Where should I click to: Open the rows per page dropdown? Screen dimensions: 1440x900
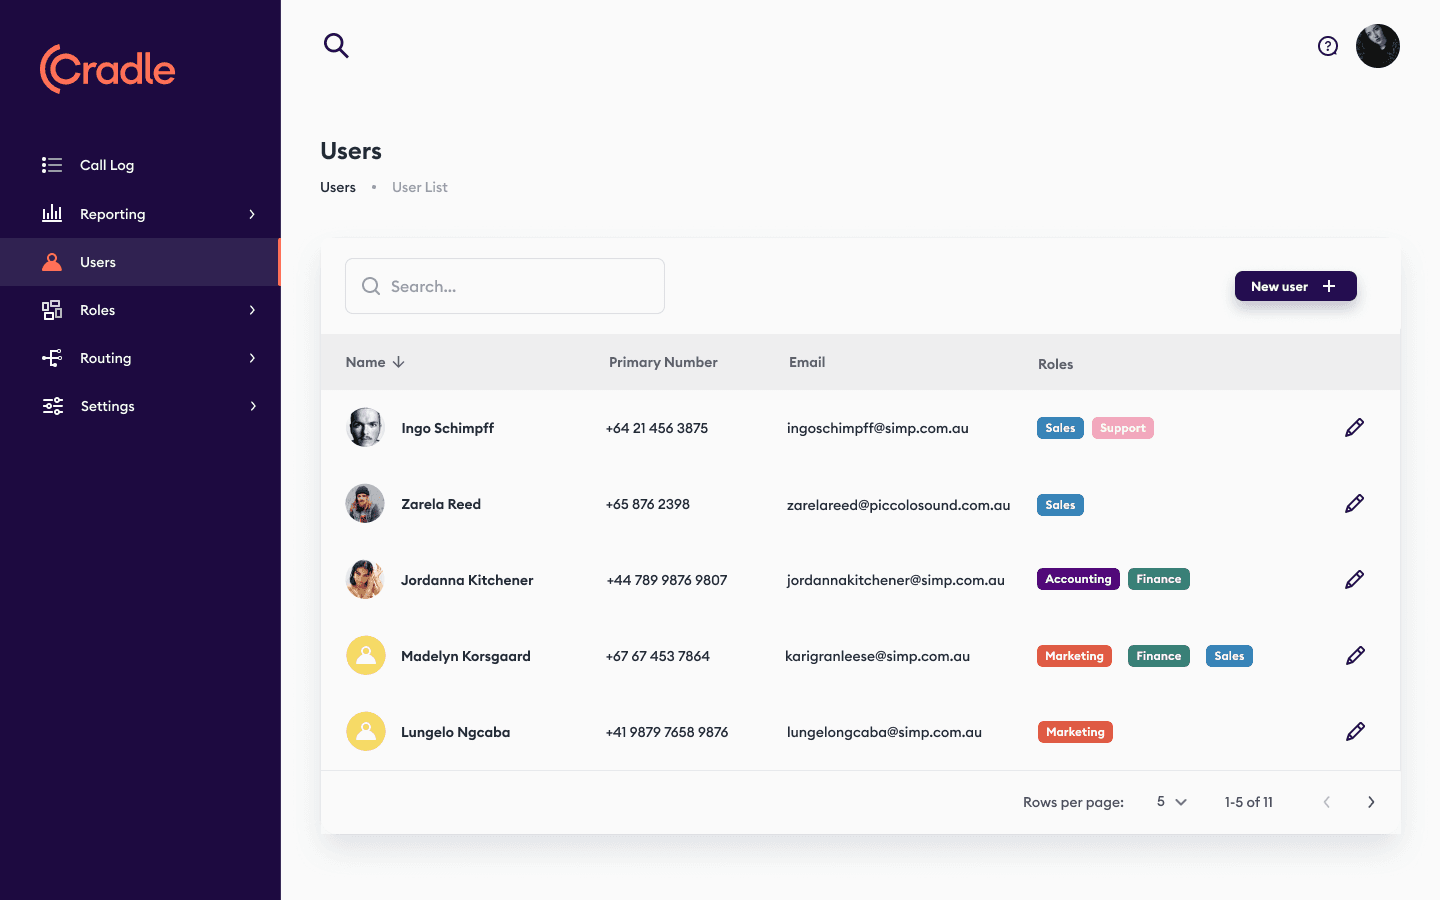pyautogui.click(x=1170, y=801)
